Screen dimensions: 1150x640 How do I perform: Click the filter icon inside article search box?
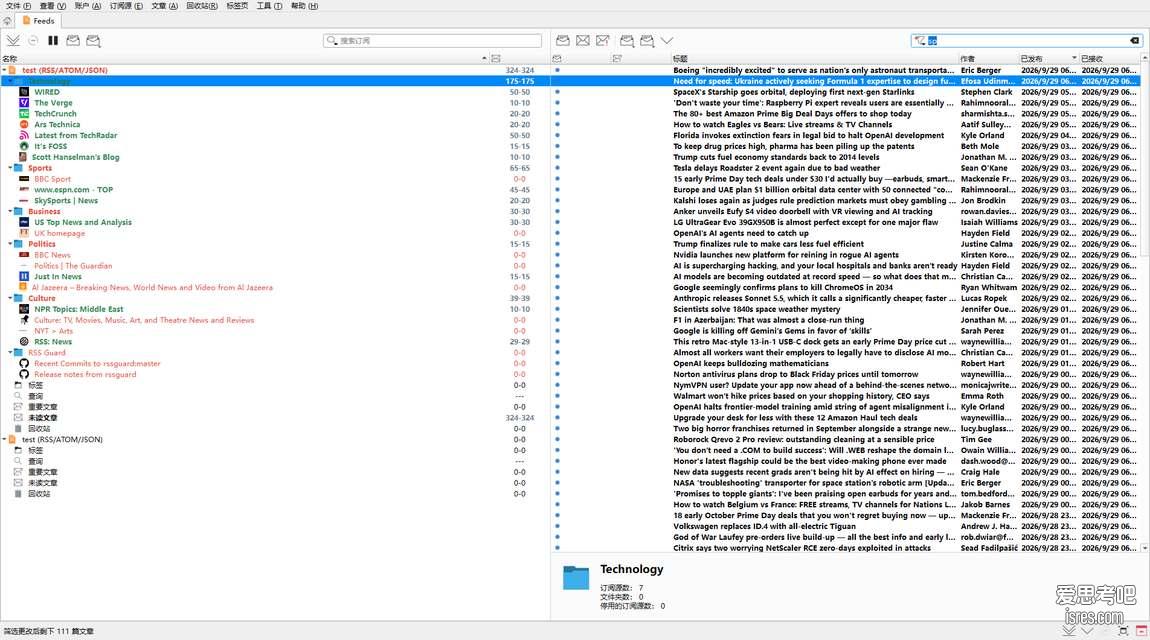coord(920,40)
